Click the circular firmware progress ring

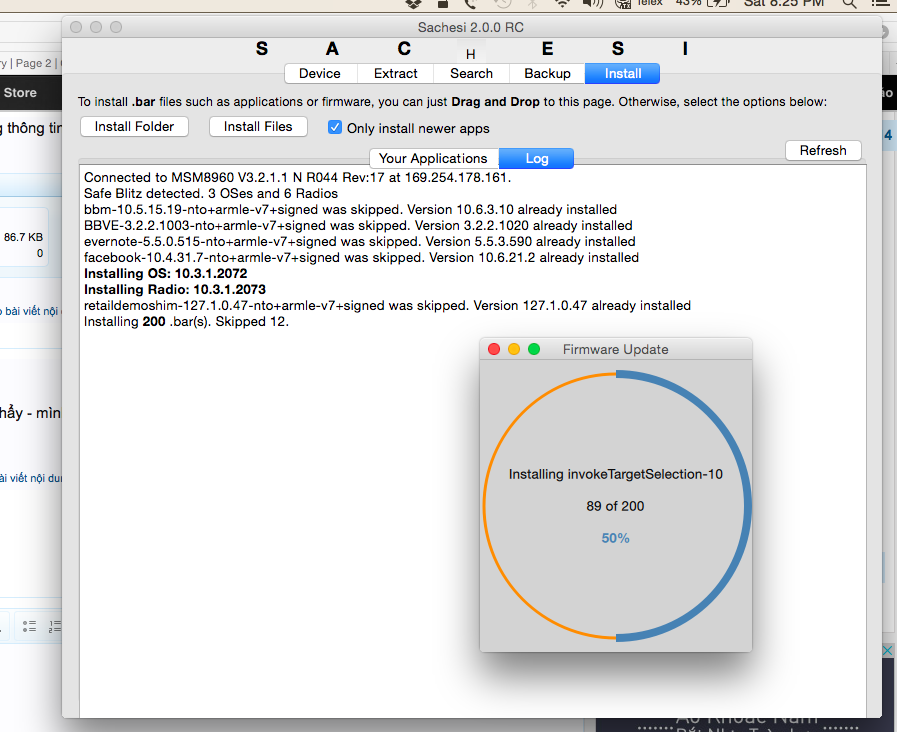[747, 506]
